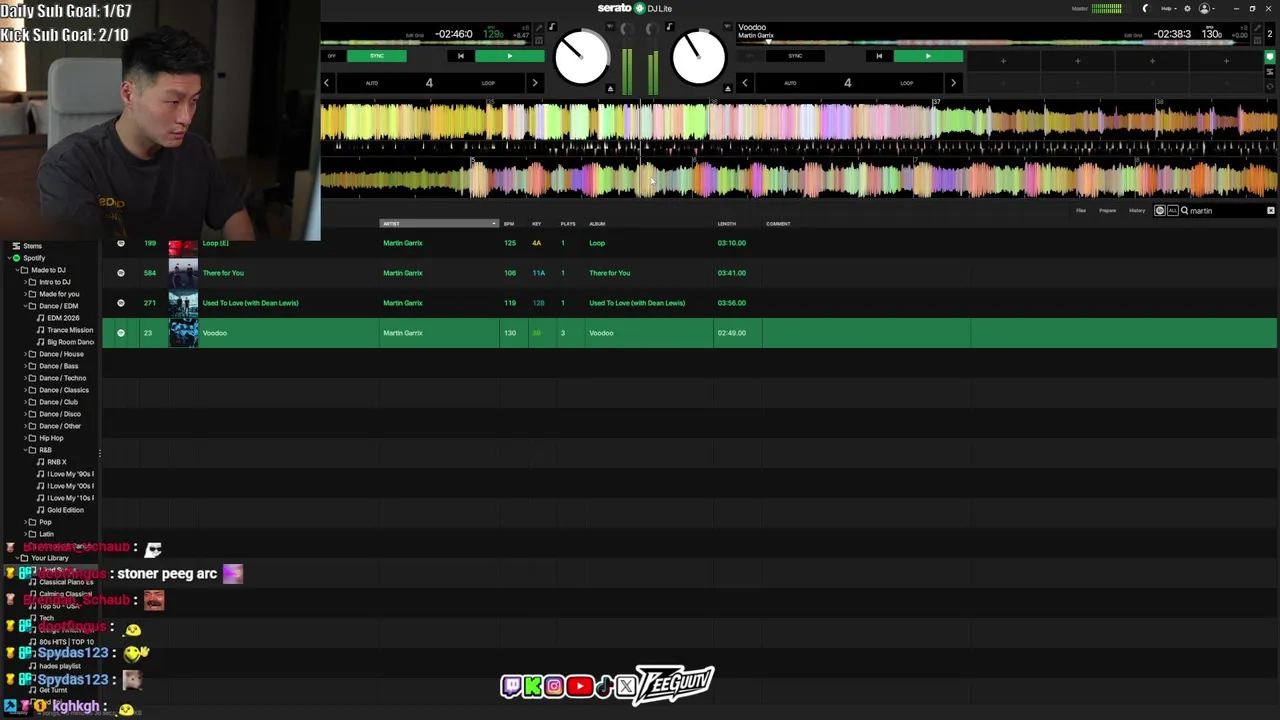1280x720 pixels.
Task: Select the There for You album thumbnail
Action: pos(183,273)
